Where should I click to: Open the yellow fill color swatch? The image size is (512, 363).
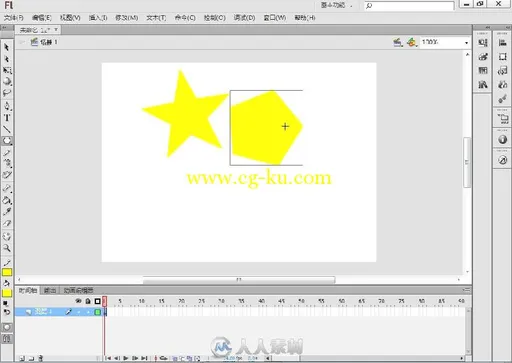(7, 293)
